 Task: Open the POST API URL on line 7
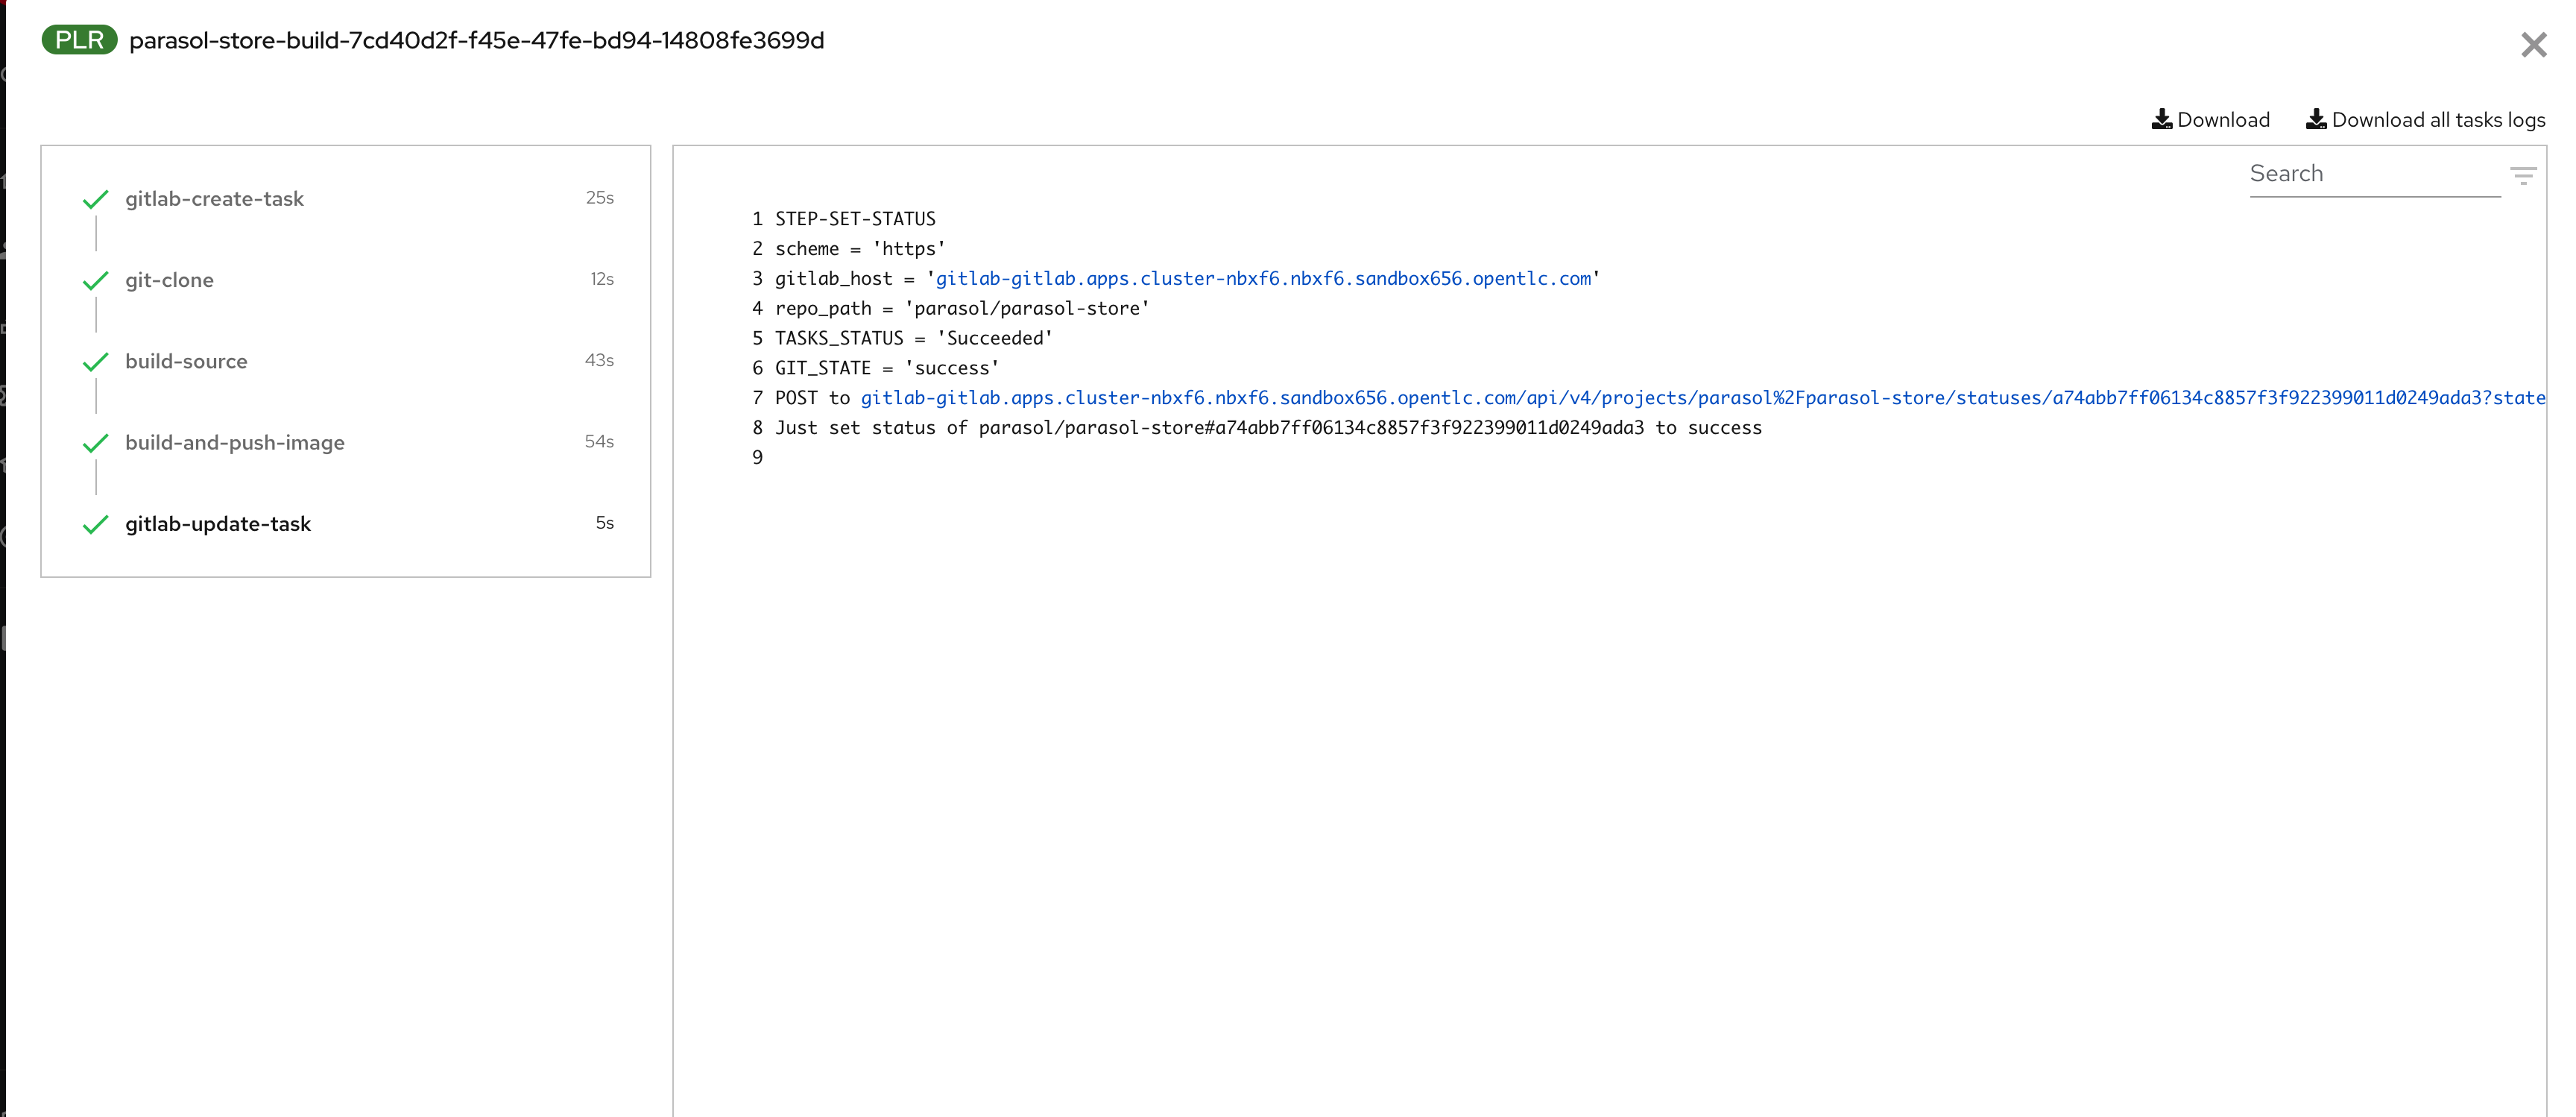point(1703,398)
